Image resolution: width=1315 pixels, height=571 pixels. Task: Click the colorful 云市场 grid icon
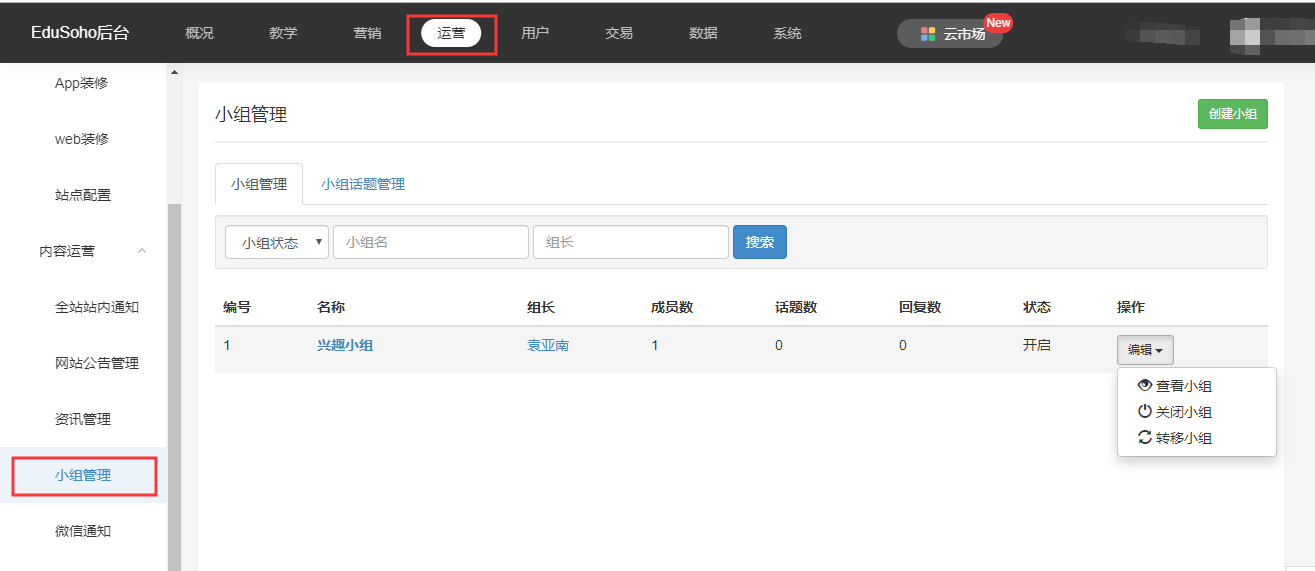pos(928,33)
